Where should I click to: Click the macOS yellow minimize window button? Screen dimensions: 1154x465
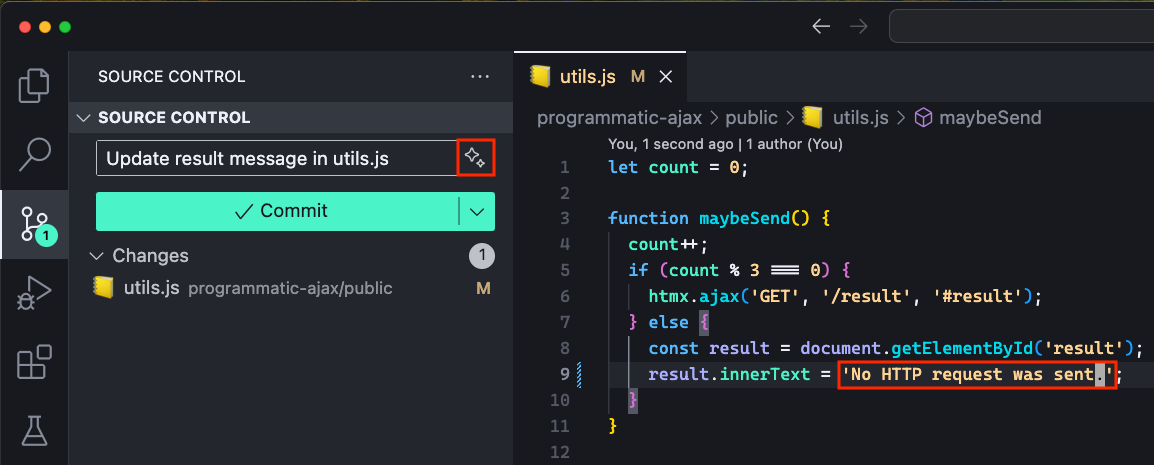click(x=45, y=27)
